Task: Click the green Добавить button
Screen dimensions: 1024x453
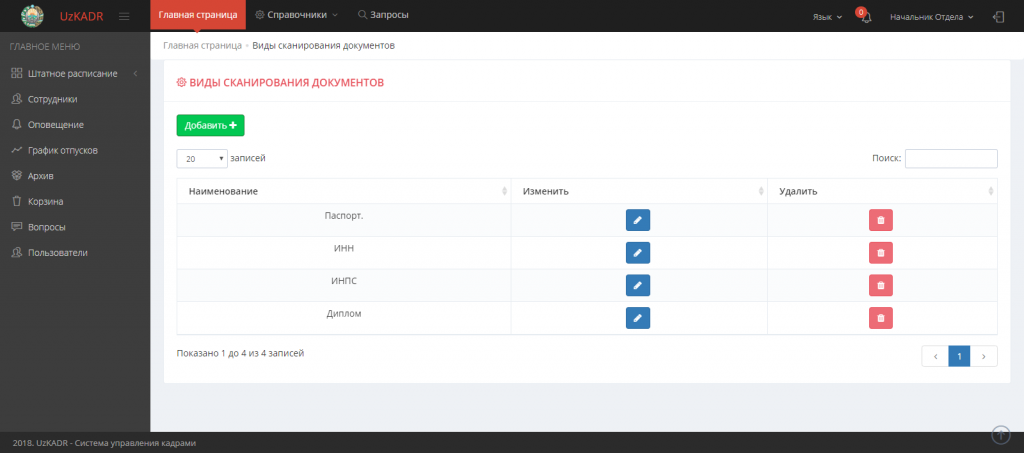Action: tap(210, 125)
